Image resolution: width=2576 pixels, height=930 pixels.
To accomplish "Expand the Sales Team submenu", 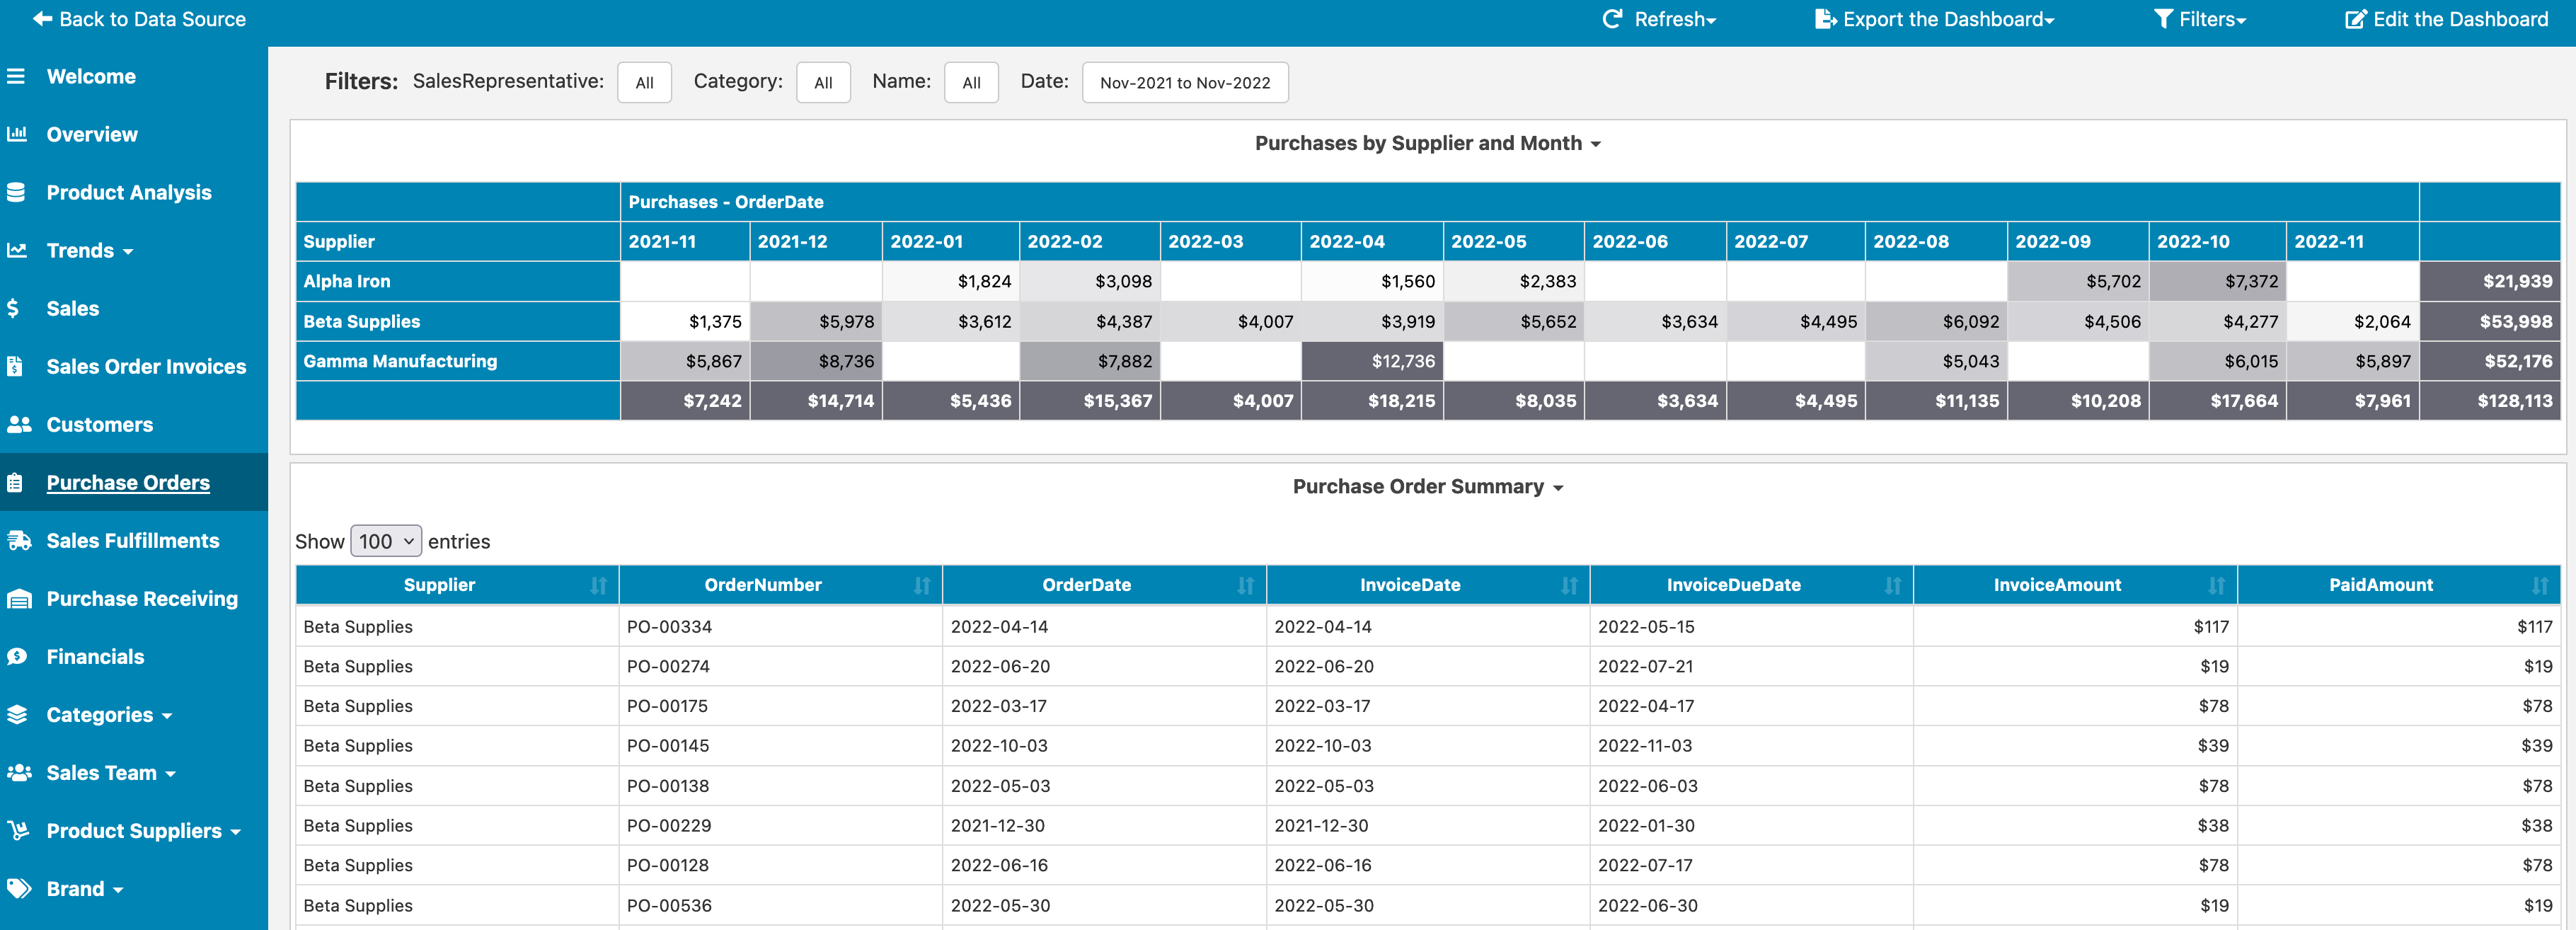I will (x=170, y=774).
